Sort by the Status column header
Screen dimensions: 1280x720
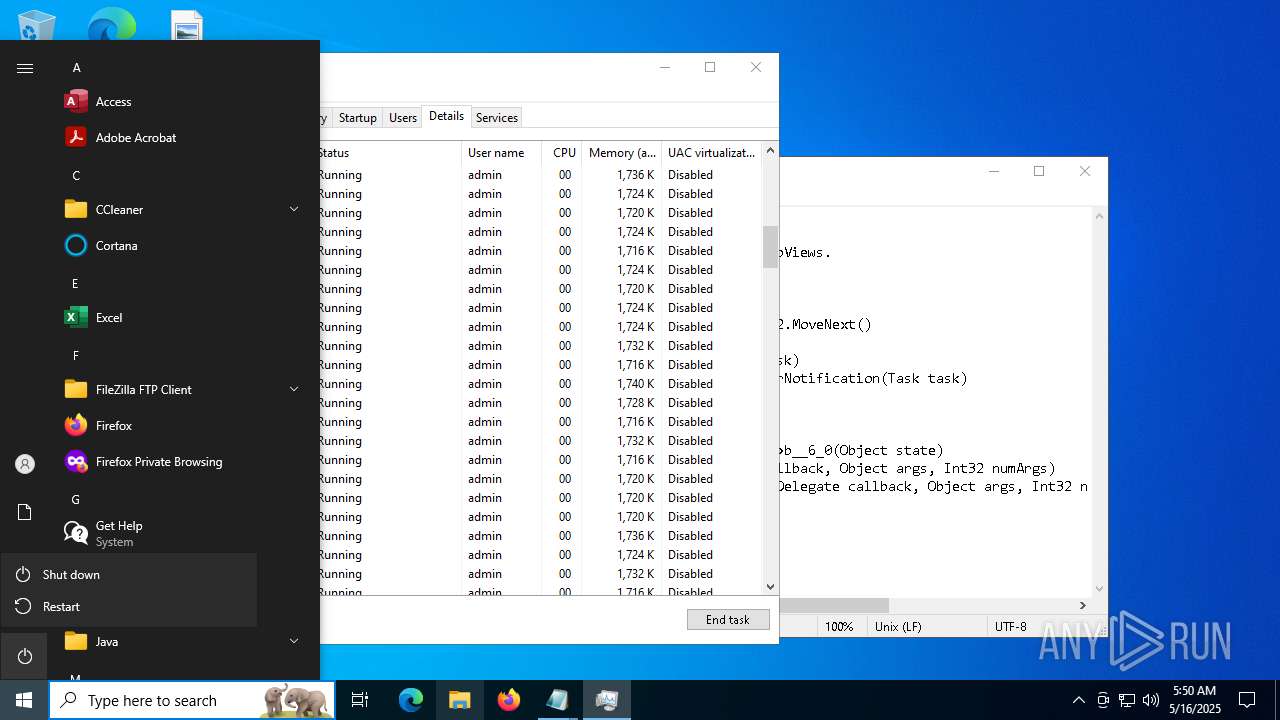pos(390,153)
